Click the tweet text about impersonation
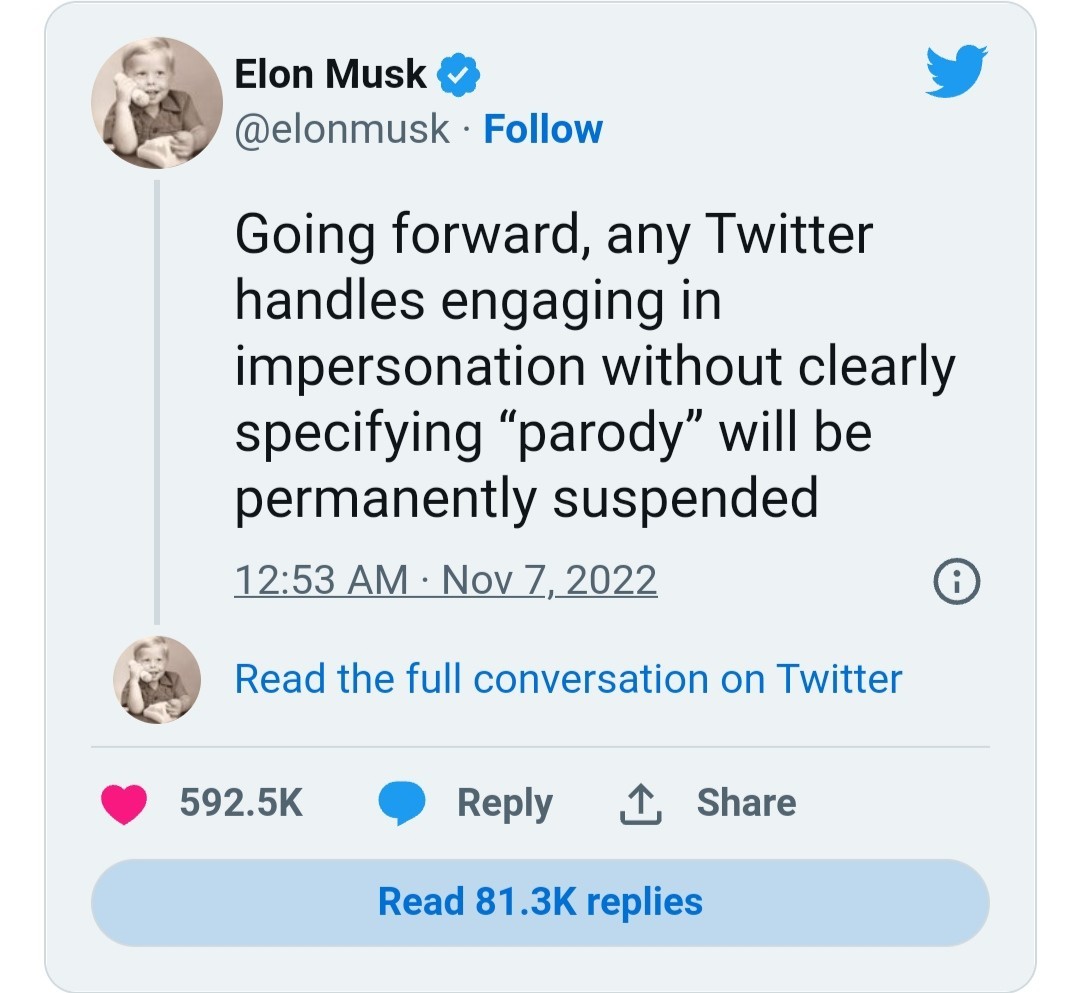This screenshot has height=993, width=1080. [x=590, y=365]
